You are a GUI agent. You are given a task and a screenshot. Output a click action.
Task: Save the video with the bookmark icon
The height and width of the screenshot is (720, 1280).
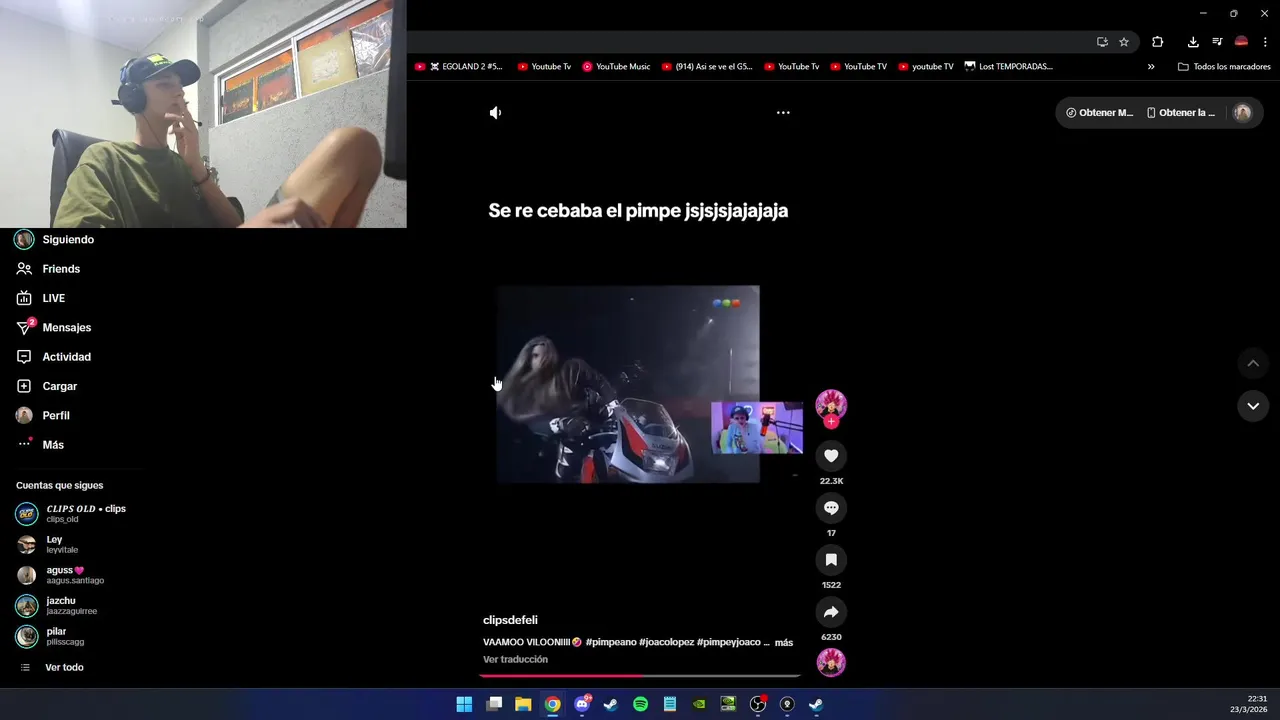(x=831, y=560)
